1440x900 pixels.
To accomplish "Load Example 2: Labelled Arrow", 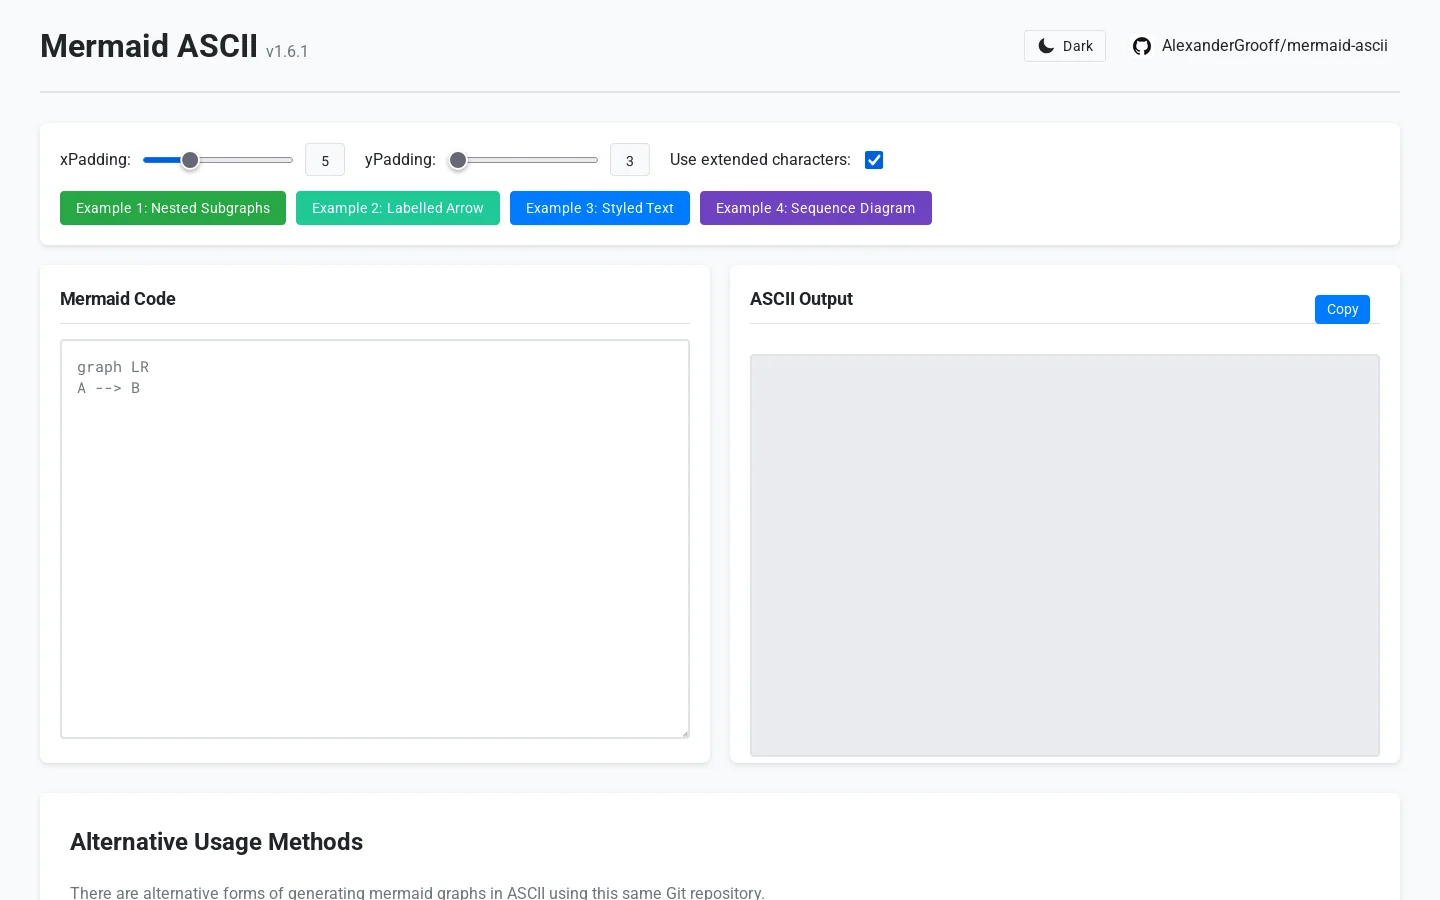I will click(x=398, y=208).
